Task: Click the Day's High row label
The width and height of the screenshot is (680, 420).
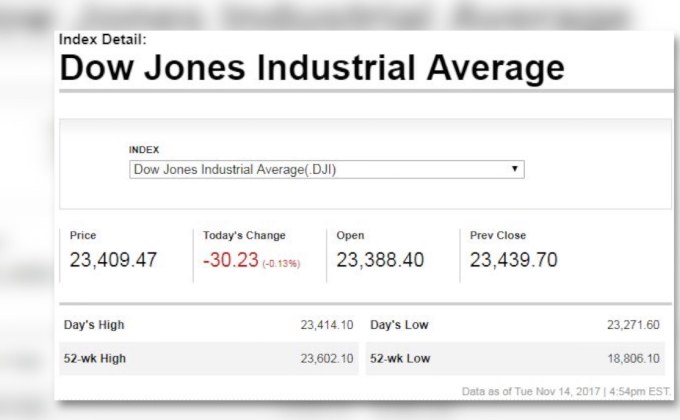Action: [94, 325]
